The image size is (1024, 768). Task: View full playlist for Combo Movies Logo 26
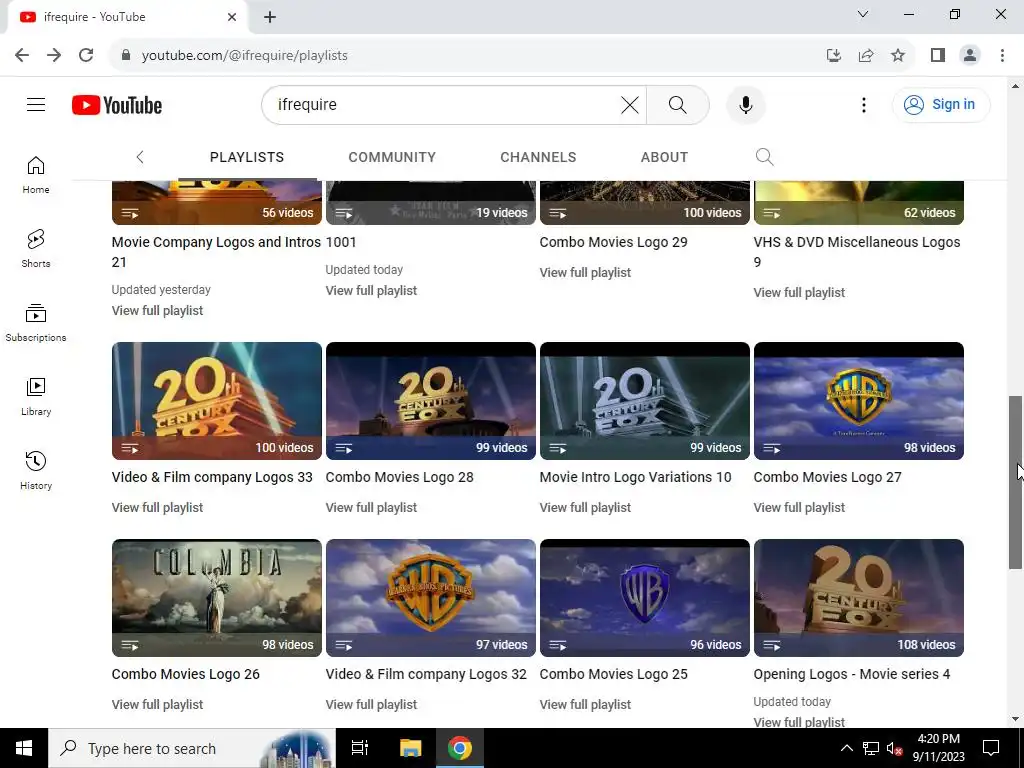[x=157, y=705]
